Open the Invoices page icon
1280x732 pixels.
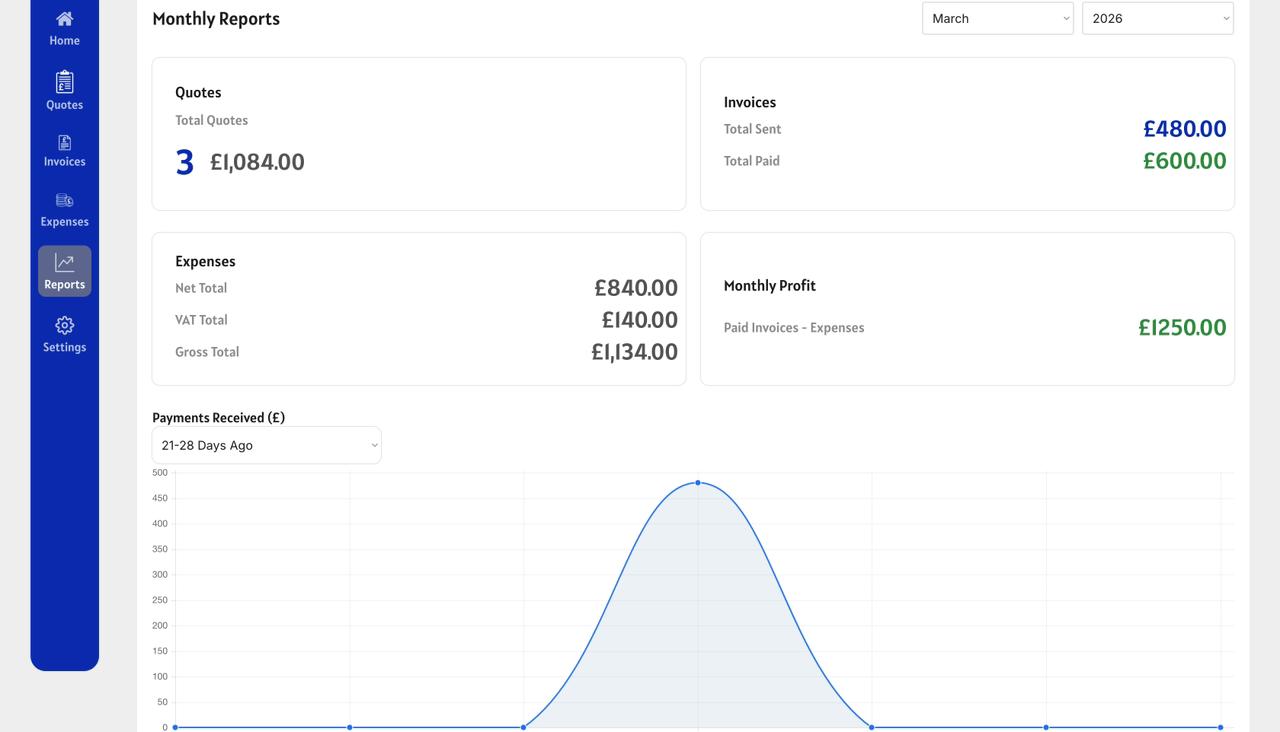[64, 143]
